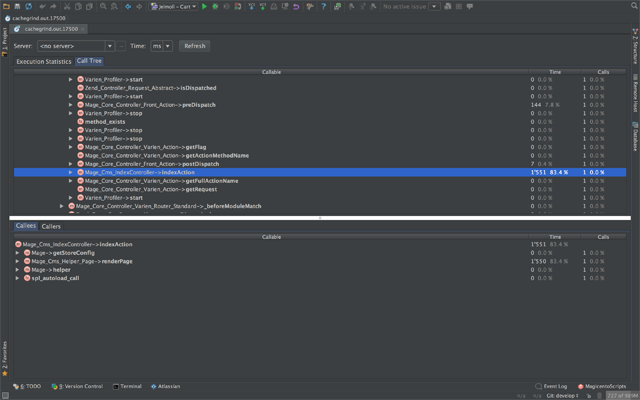Expand Mage_Cms_Helper_Page->renderPage in Callees

coord(17,261)
